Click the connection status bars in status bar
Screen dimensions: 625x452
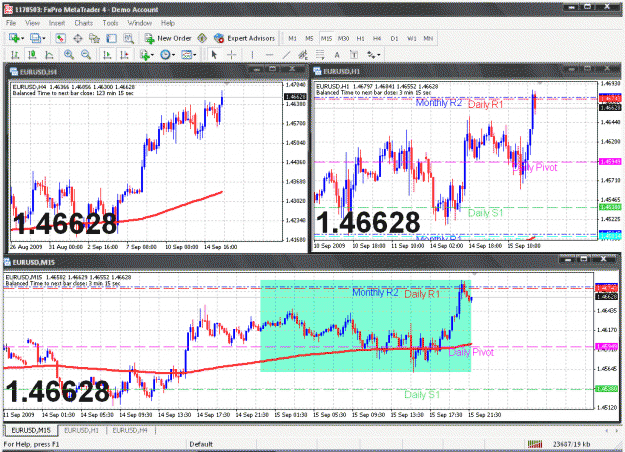[x=535, y=444]
